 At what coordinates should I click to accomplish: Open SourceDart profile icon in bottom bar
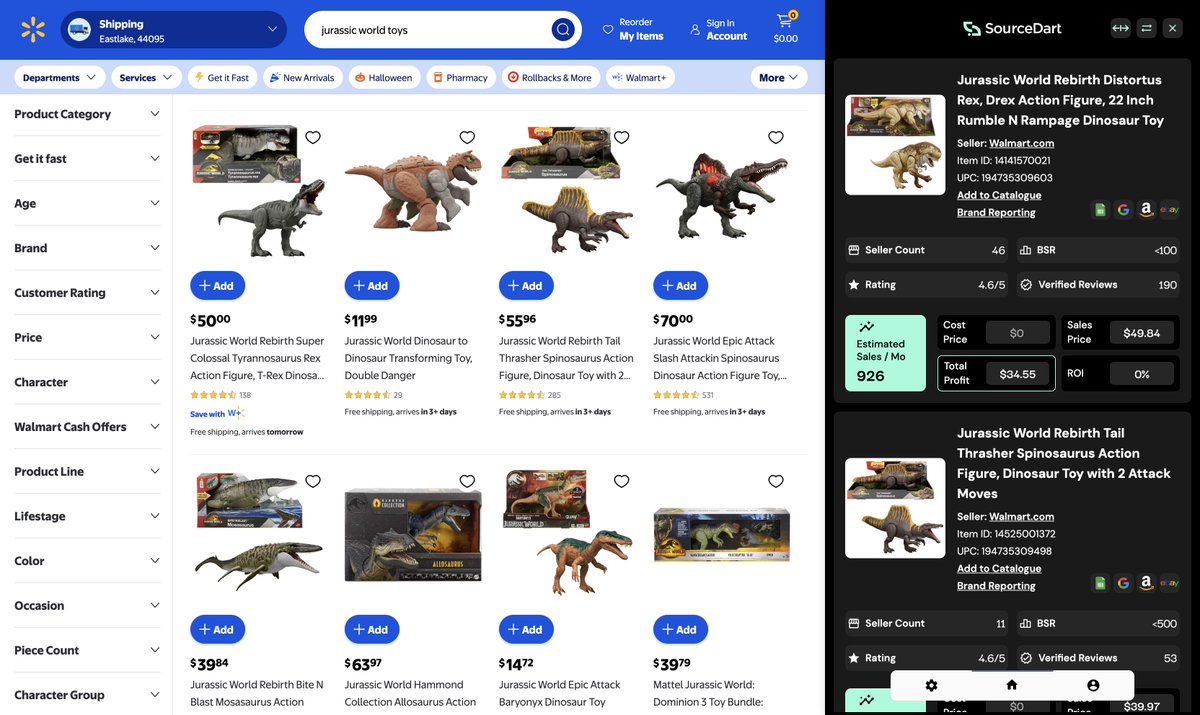[x=1093, y=685]
